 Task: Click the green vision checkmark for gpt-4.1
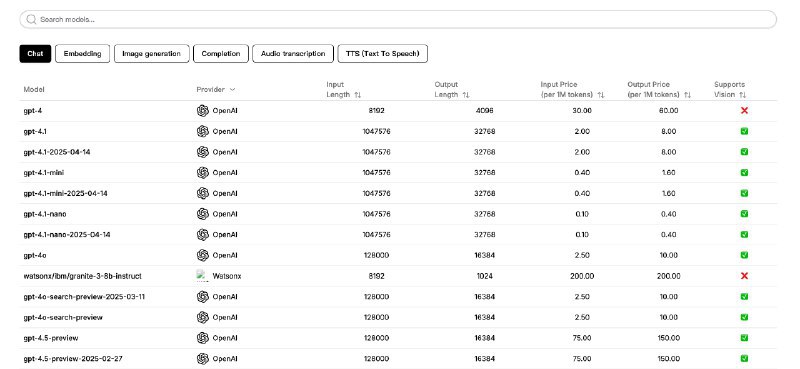pos(744,131)
